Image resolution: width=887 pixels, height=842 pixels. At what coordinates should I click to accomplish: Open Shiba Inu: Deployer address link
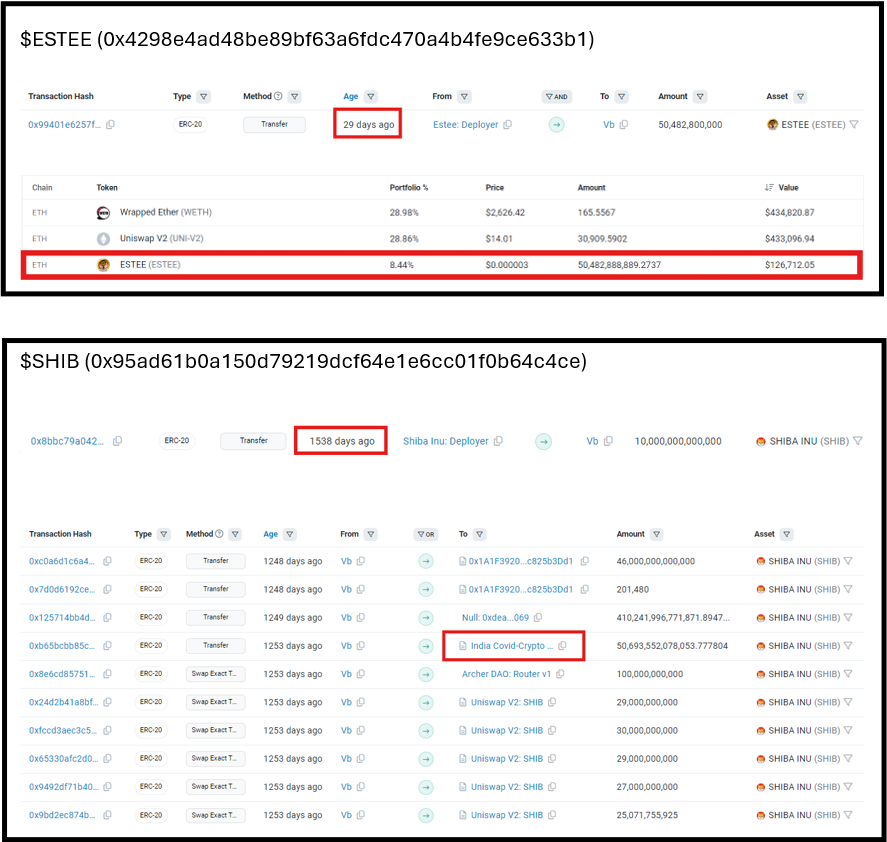click(445, 441)
